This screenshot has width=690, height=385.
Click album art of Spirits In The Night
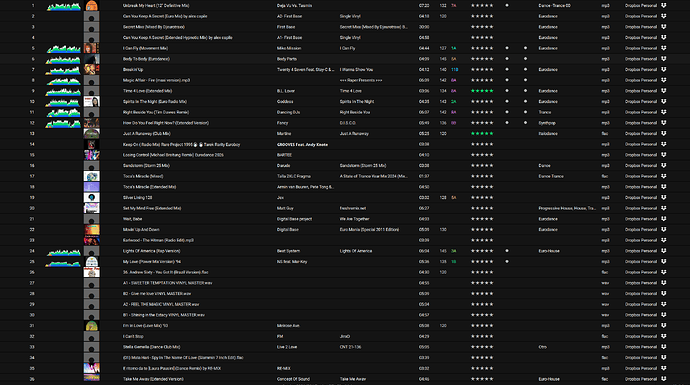(x=92, y=102)
